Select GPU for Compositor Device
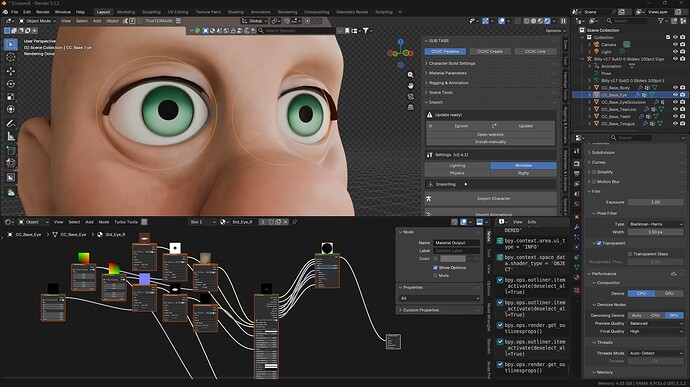 tap(669, 293)
